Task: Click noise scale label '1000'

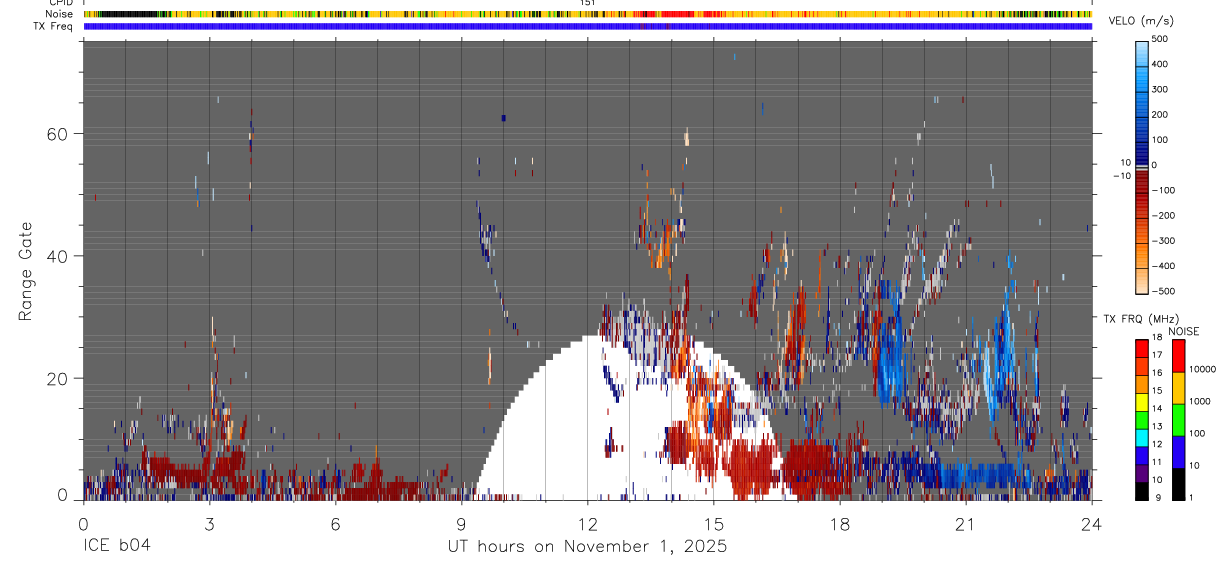Action: [x=1201, y=402]
